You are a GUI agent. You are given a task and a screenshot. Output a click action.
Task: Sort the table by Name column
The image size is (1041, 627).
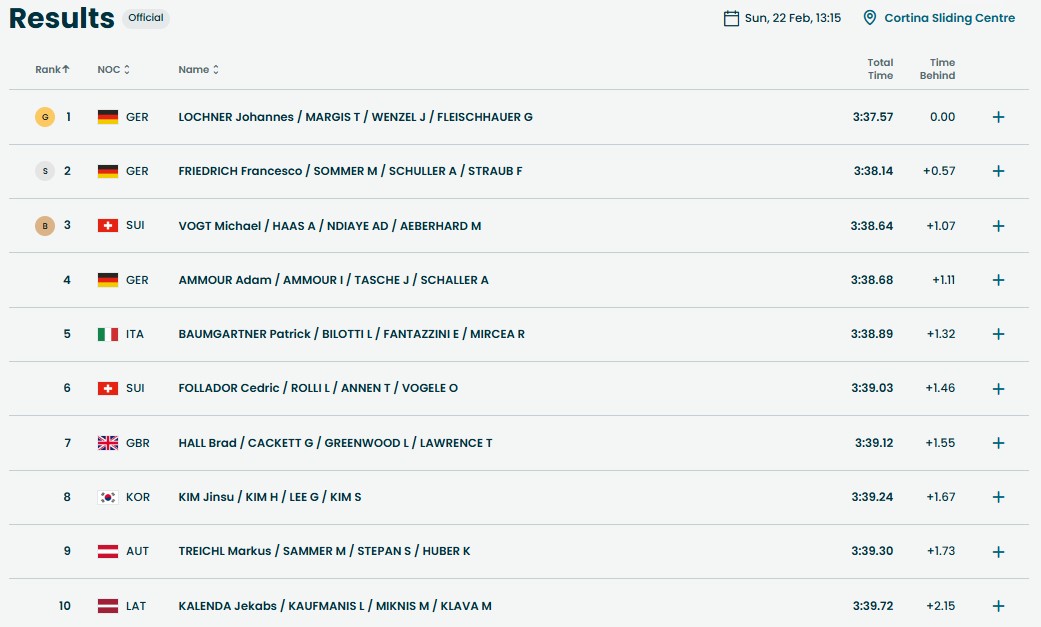click(198, 70)
